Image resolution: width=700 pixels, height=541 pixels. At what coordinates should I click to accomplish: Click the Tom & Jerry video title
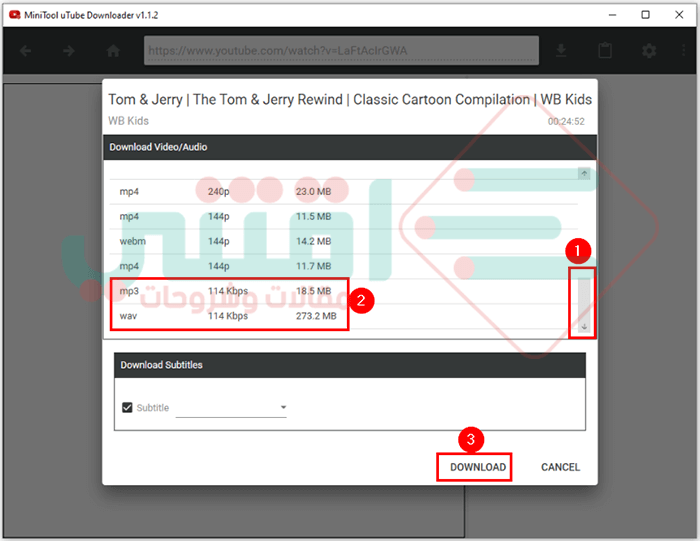[350, 99]
